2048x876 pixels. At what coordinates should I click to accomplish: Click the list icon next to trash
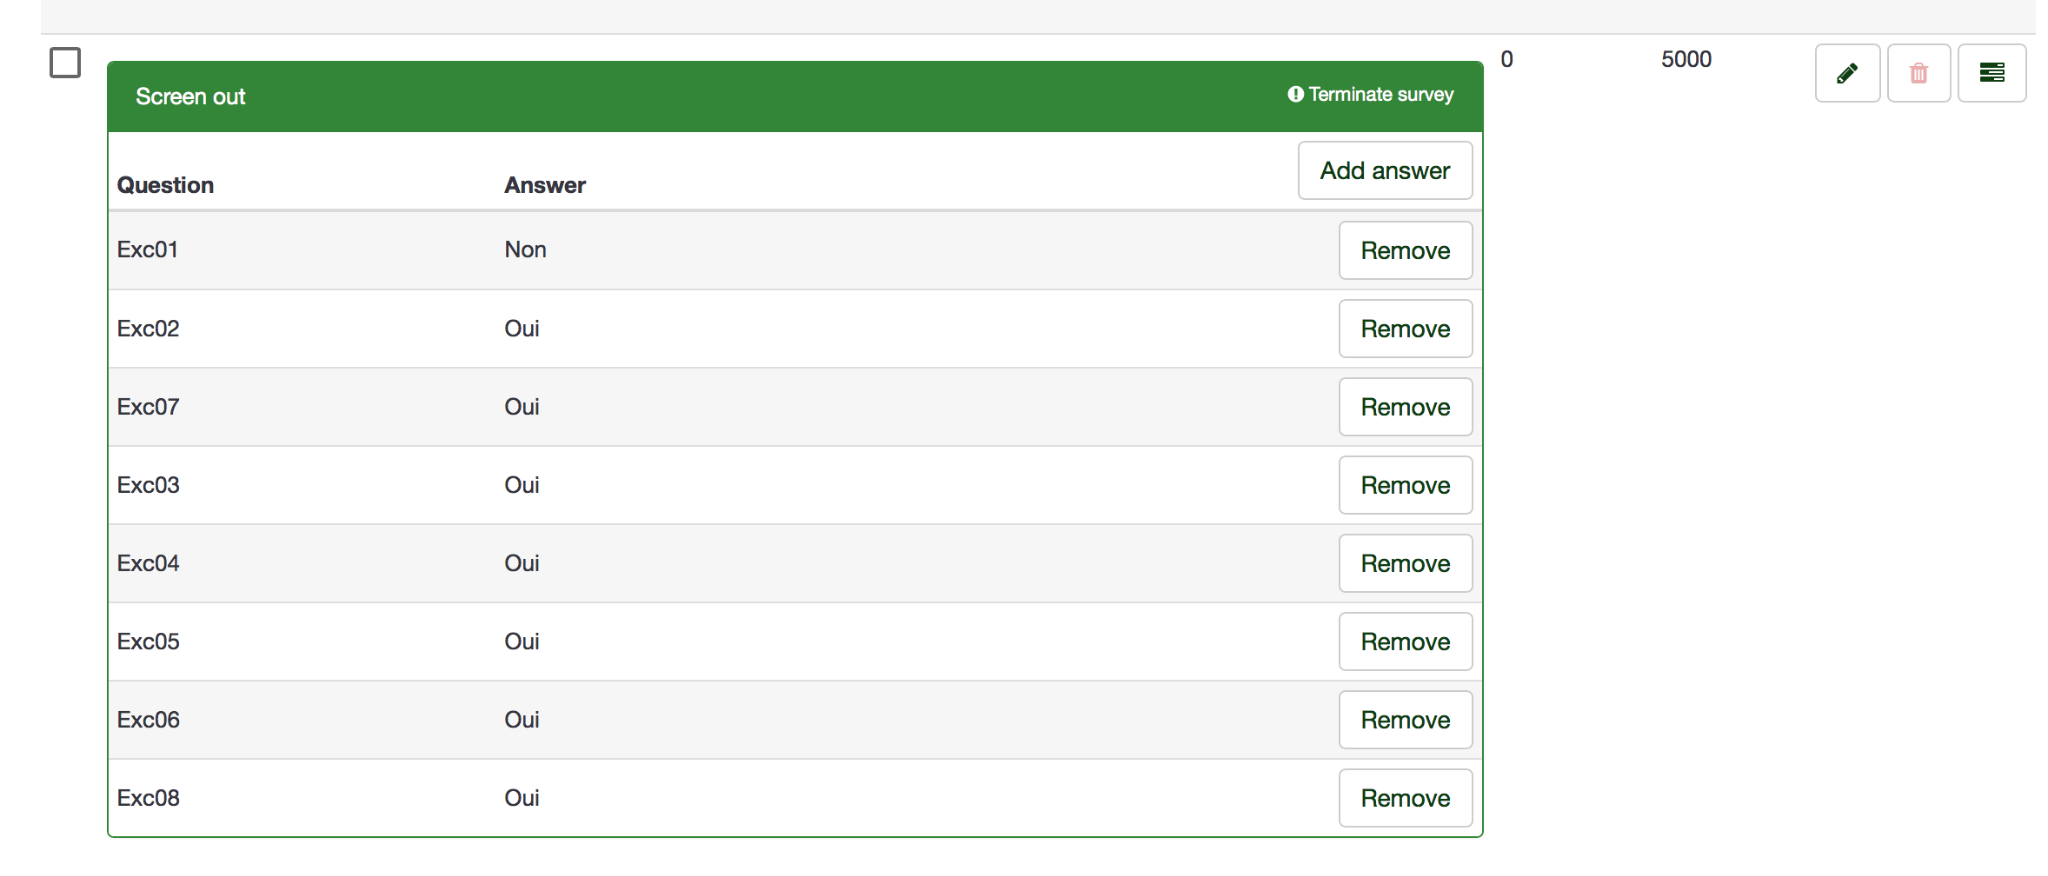(1991, 73)
